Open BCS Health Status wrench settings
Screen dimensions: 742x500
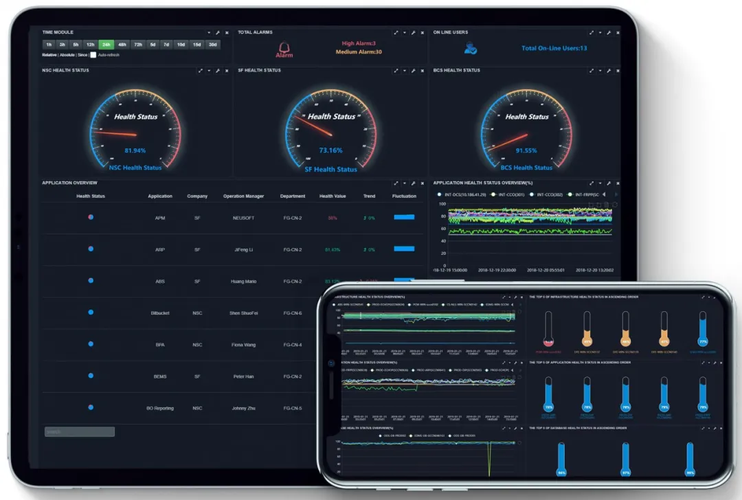[609, 70]
